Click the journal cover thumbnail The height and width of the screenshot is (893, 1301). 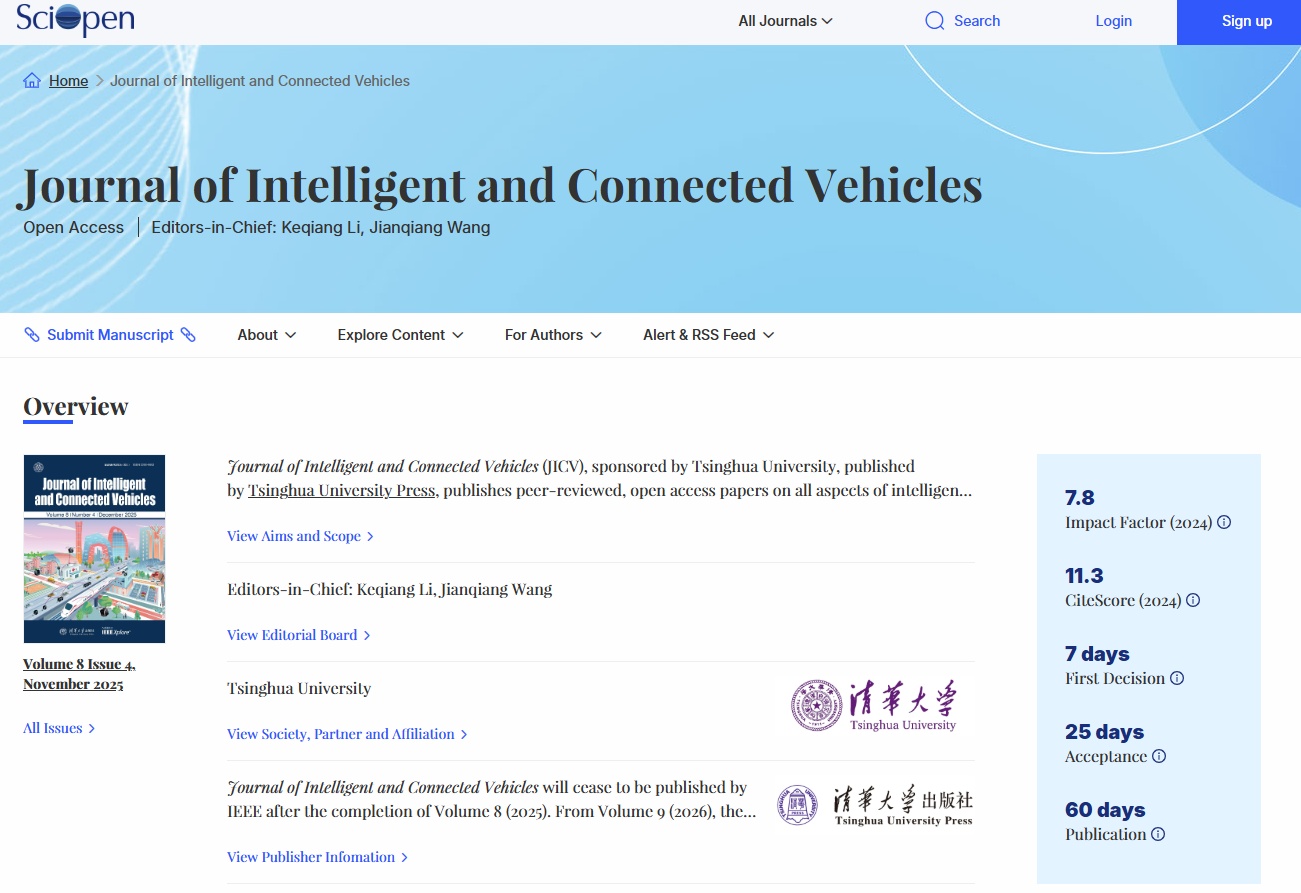click(94, 549)
